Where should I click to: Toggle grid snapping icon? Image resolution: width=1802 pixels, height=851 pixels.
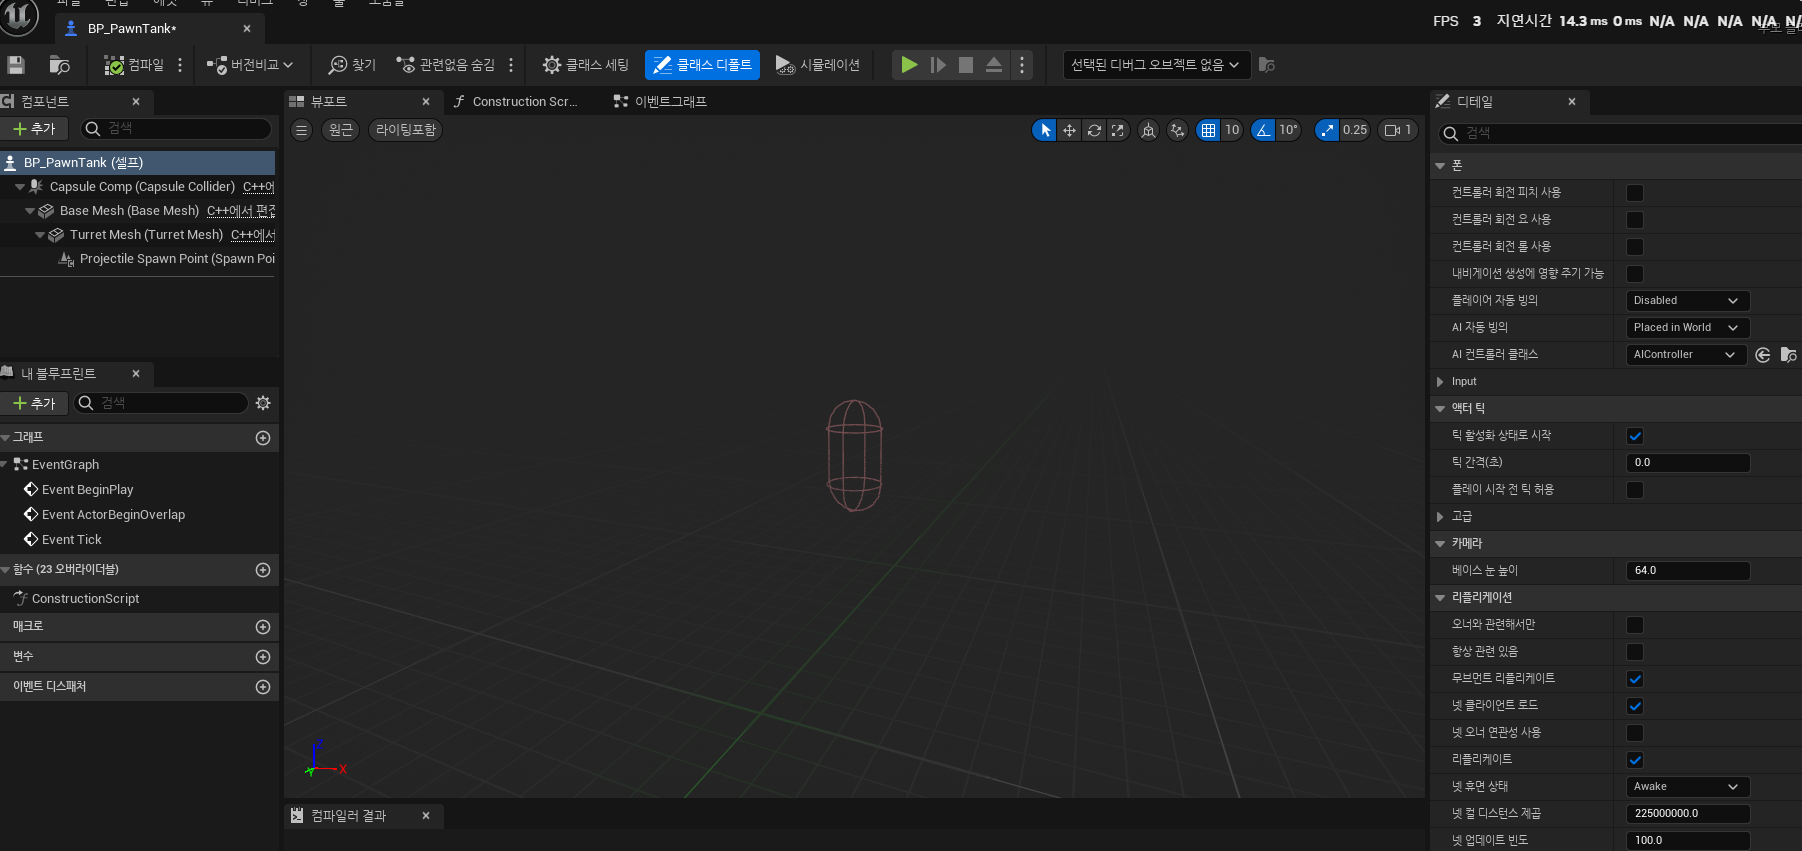1208,130
